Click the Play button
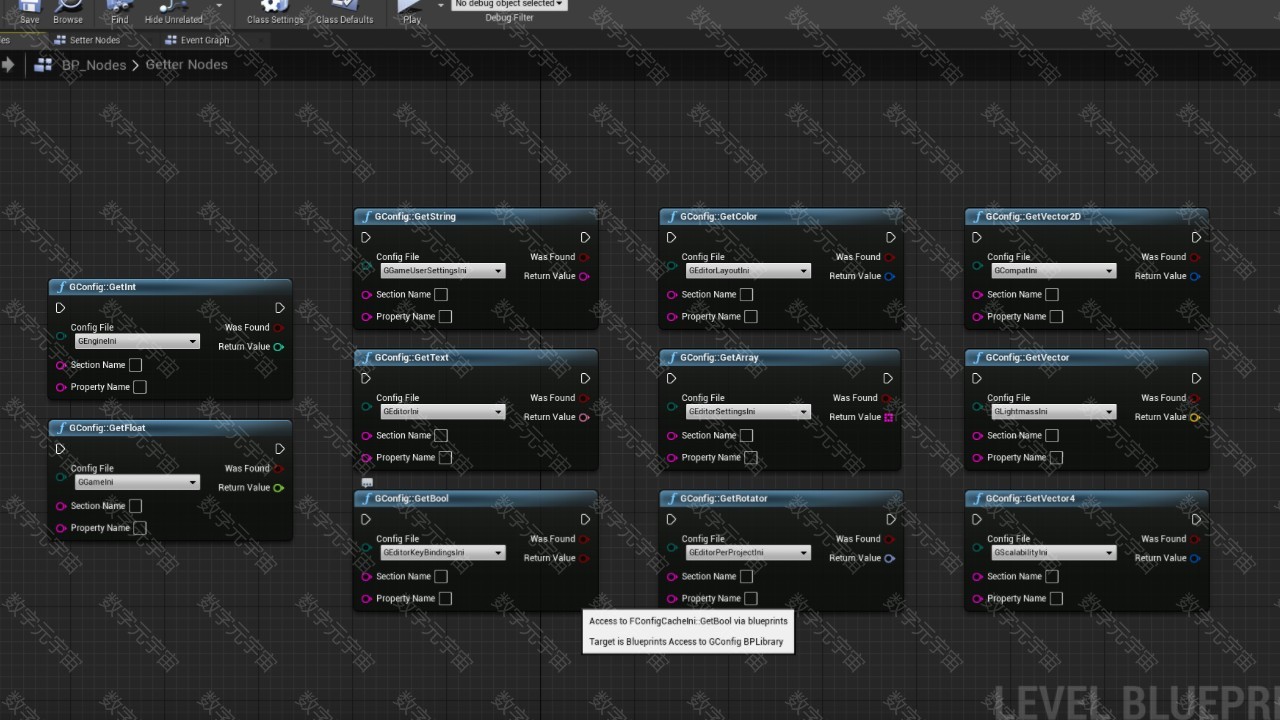 pos(412,13)
